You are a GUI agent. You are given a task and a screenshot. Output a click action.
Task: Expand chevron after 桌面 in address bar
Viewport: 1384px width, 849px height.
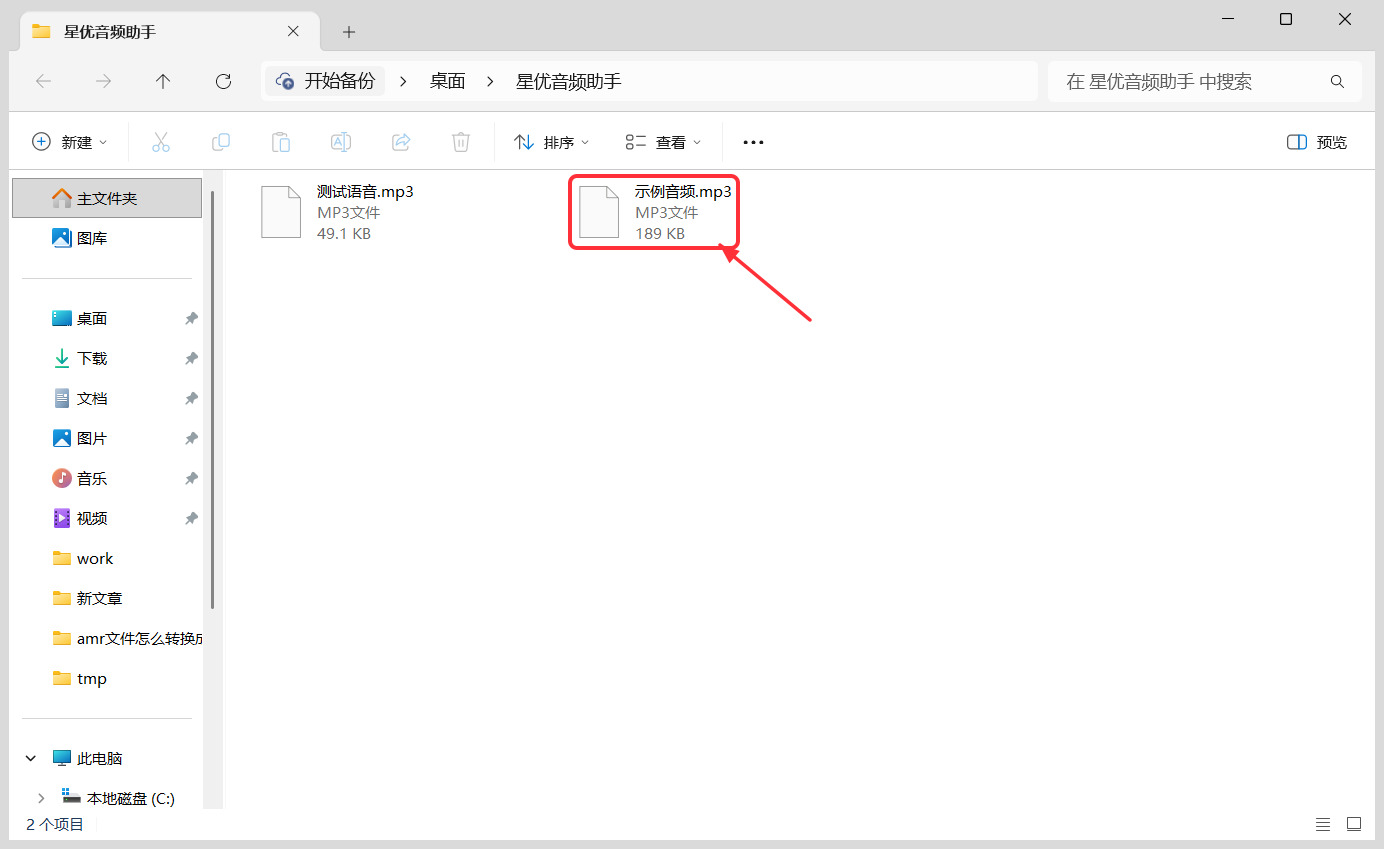(x=490, y=82)
